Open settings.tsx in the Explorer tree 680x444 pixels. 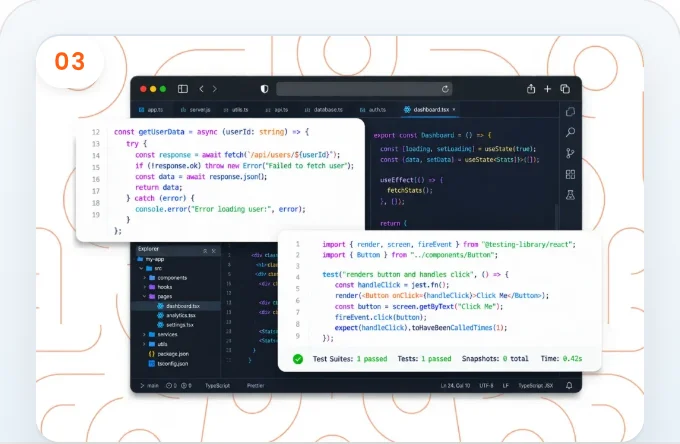[176, 325]
